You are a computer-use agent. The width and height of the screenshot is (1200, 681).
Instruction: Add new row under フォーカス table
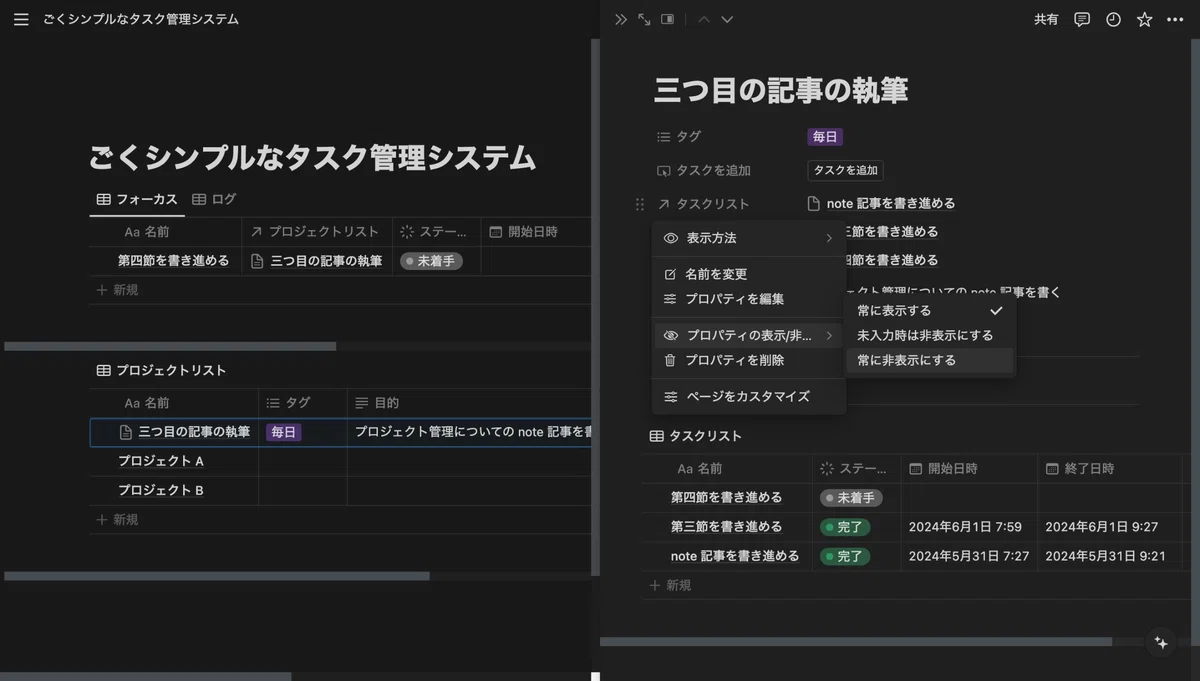pyautogui.click(x=117, y=290)
